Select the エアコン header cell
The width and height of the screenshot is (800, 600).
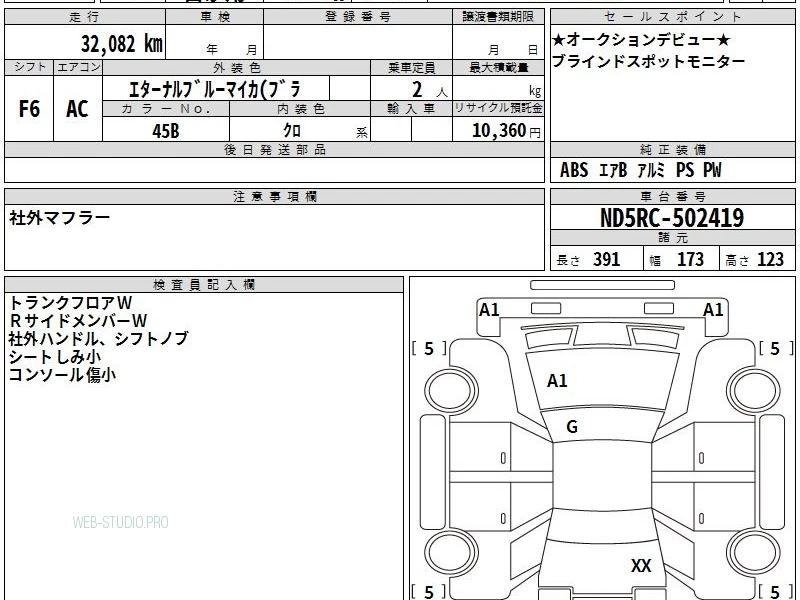pos(78,67)
